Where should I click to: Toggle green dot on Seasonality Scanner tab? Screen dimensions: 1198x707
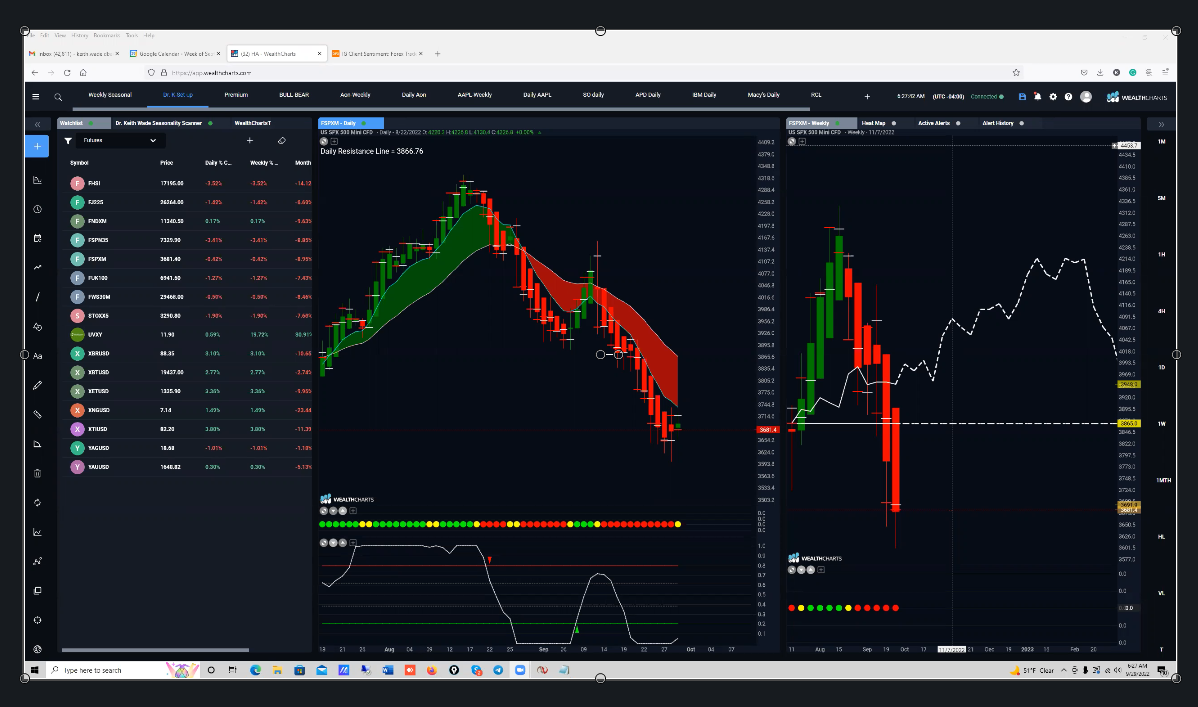pyautogui.click(x=210, y=123)
